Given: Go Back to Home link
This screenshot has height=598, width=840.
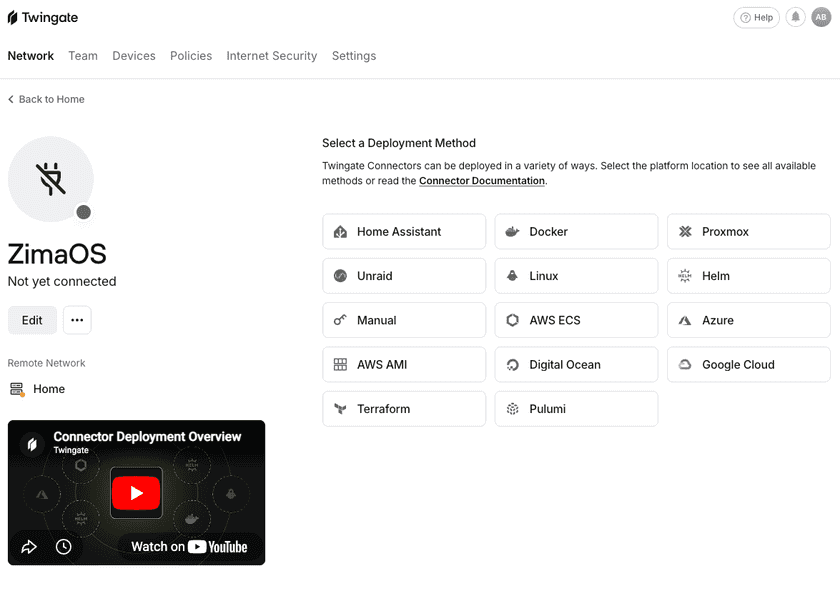Looking at the screenshot, I should coord(46,99).
